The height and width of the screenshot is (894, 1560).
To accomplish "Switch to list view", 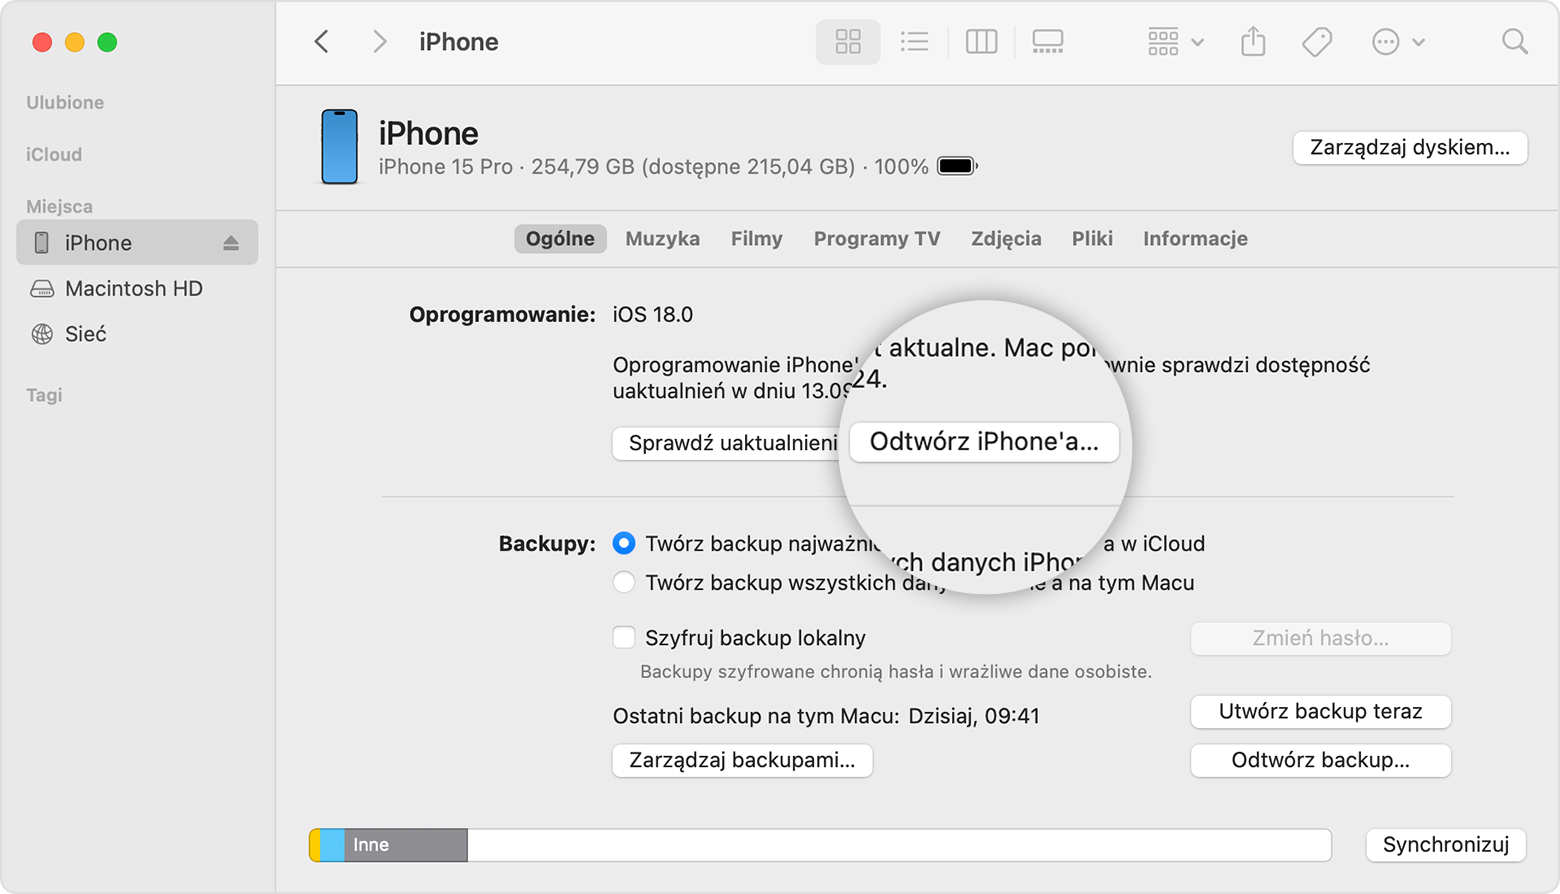I will tap(914, 42).
